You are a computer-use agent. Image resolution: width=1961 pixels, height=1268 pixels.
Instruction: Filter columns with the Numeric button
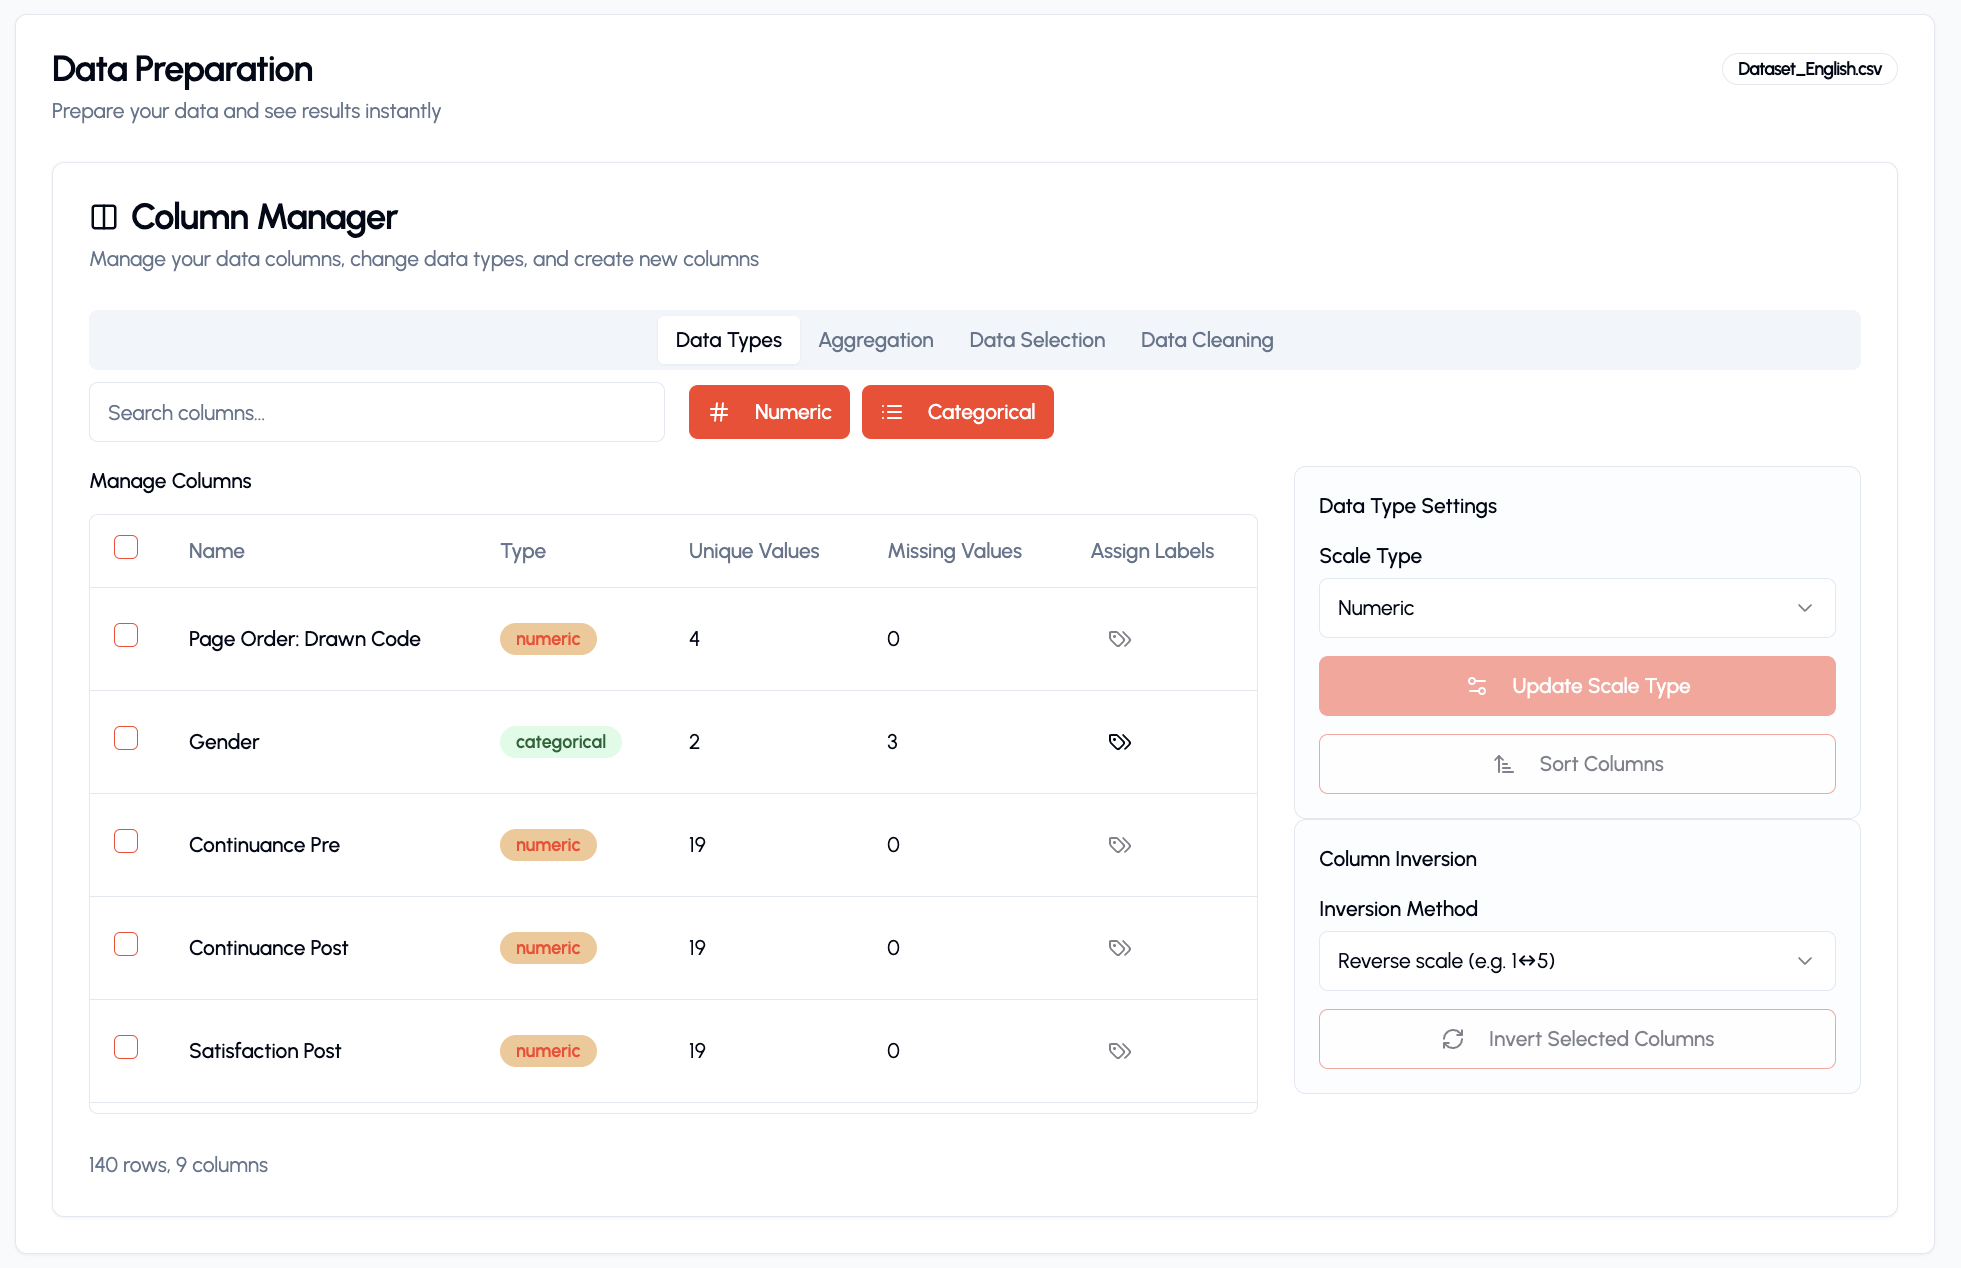769,412
